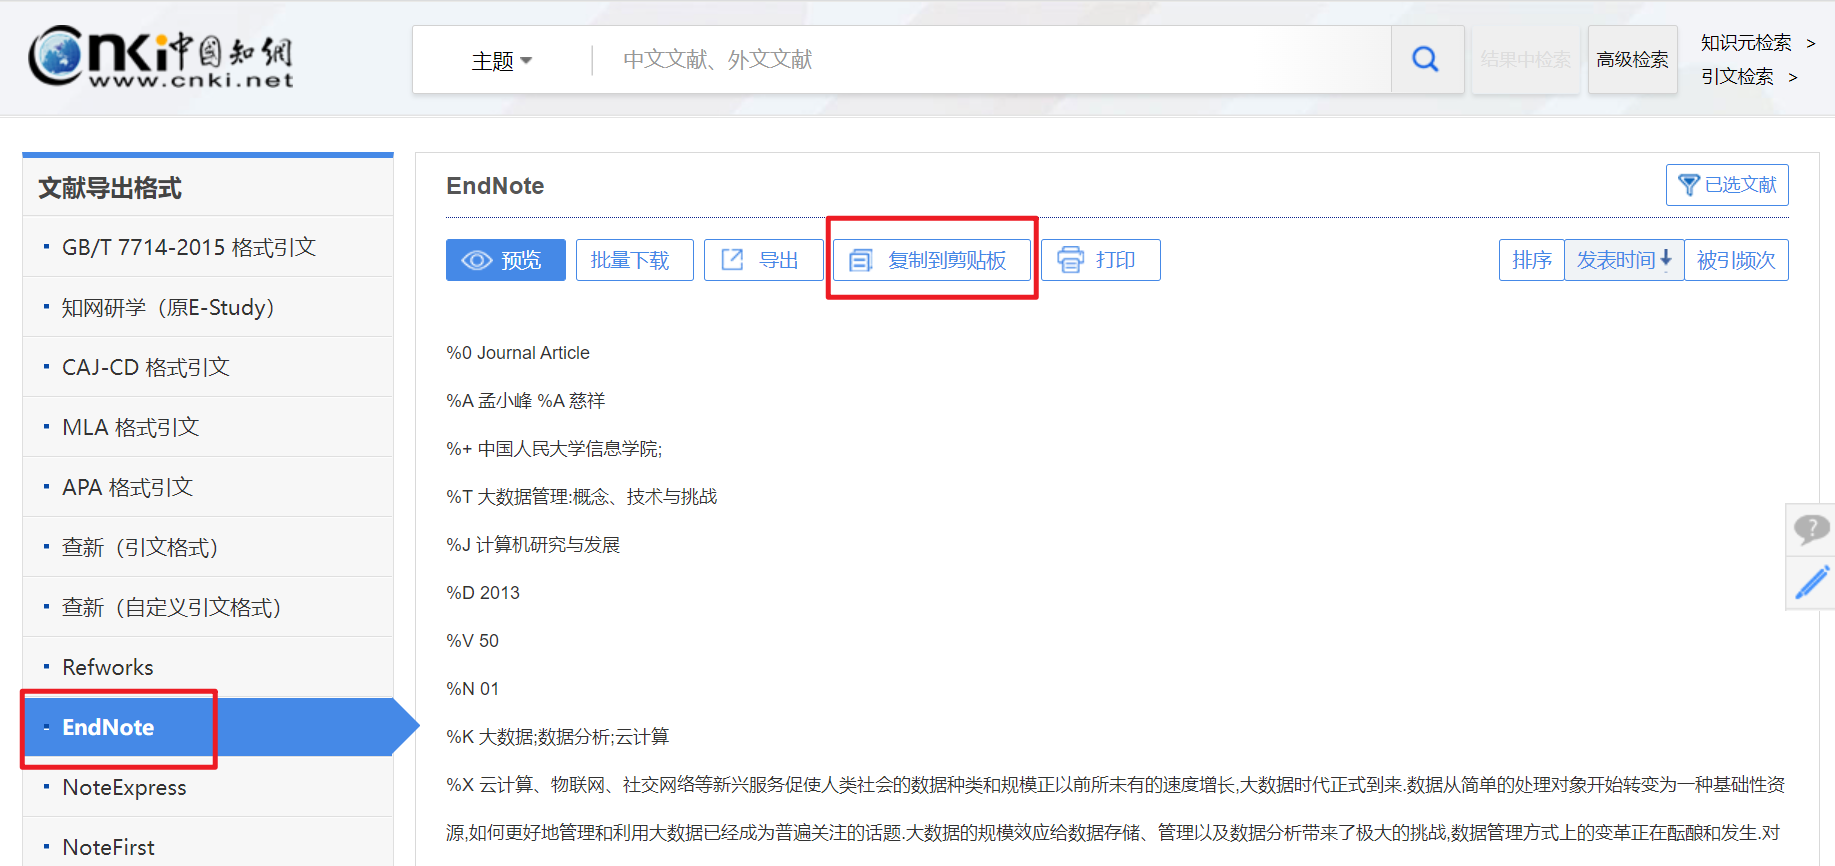Click the 文献导出格式 sidebar heading
1835x866 pixels.
110,188
